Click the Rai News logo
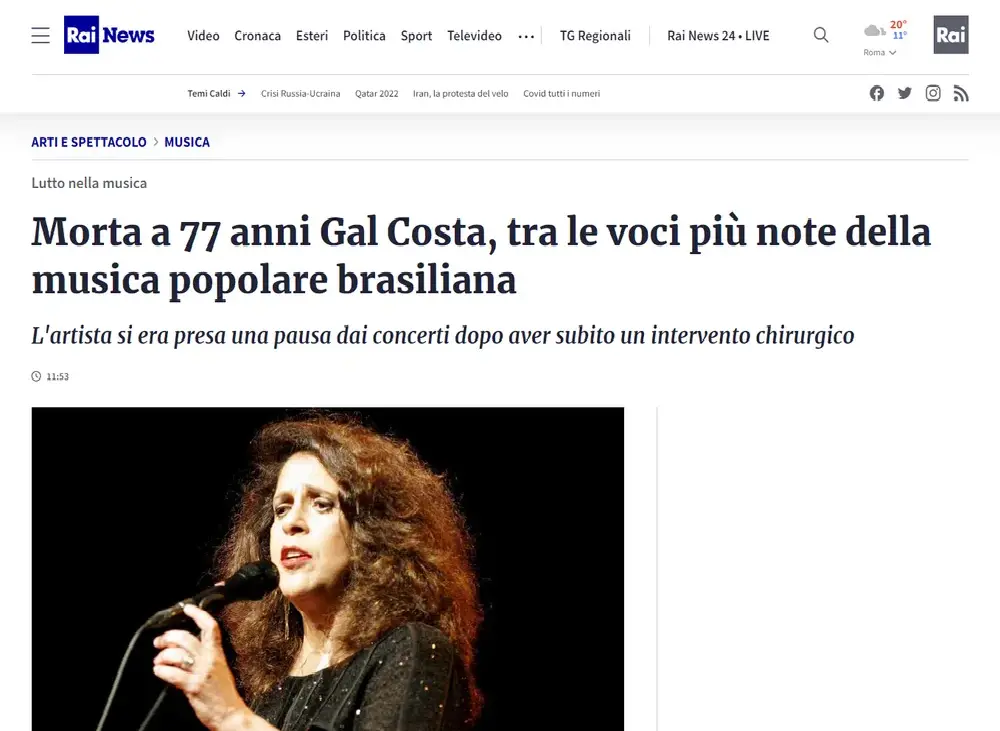 pos(109,34)
